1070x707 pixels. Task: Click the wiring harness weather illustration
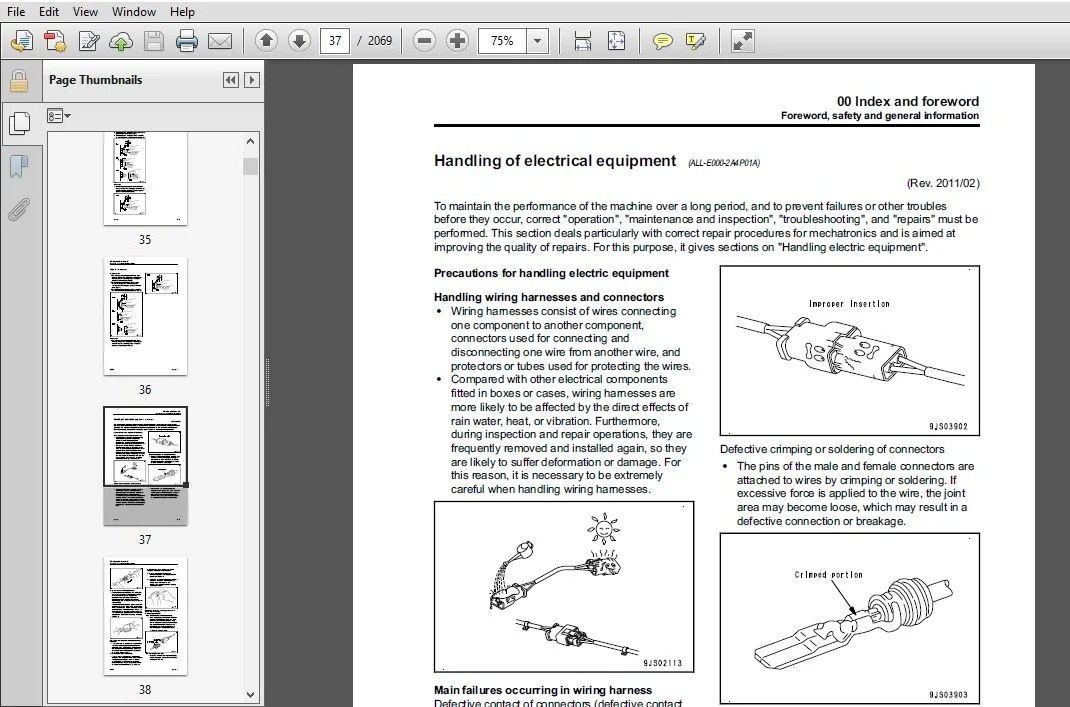(564, 587)
